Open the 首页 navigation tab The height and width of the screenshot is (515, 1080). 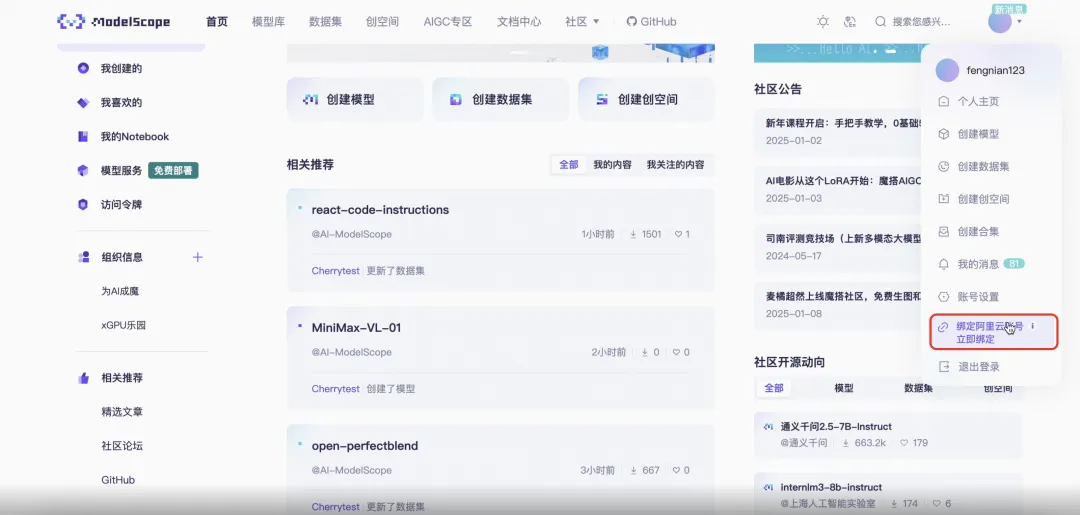tap(217, 21)
